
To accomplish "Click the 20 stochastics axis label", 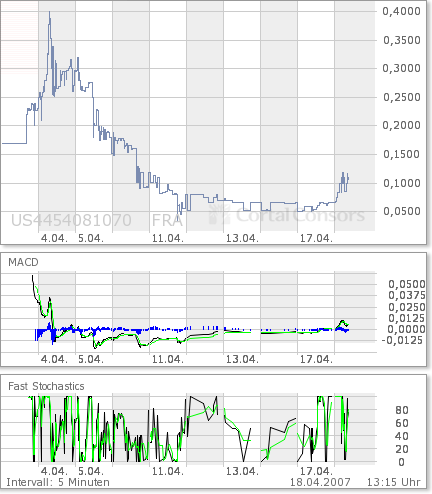I will tap(402, 449).
